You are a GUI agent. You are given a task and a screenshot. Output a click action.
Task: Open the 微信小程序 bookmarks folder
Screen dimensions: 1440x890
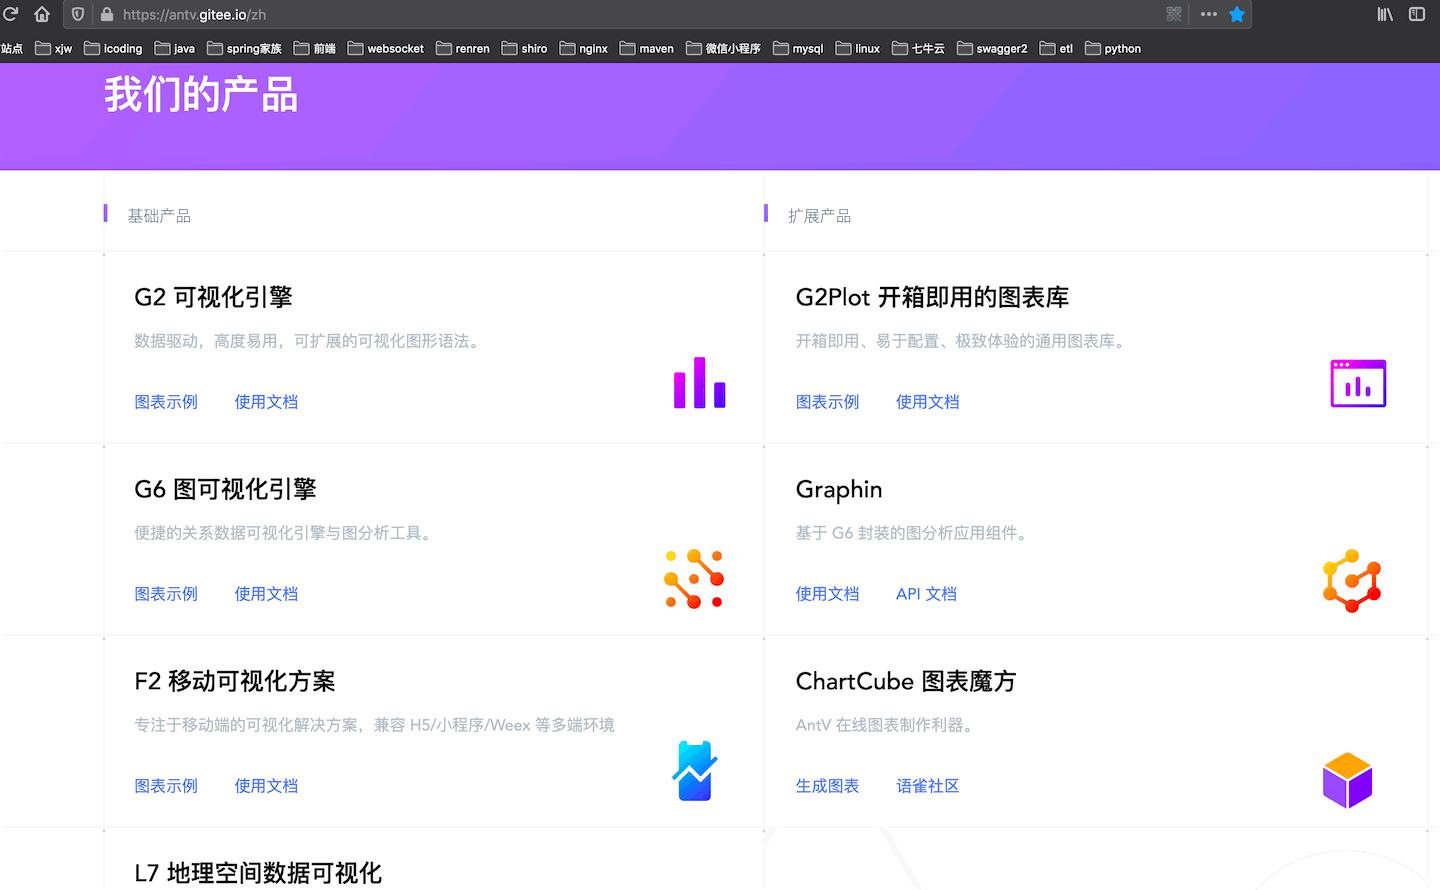pyautogui.click(x=724, y=48)
